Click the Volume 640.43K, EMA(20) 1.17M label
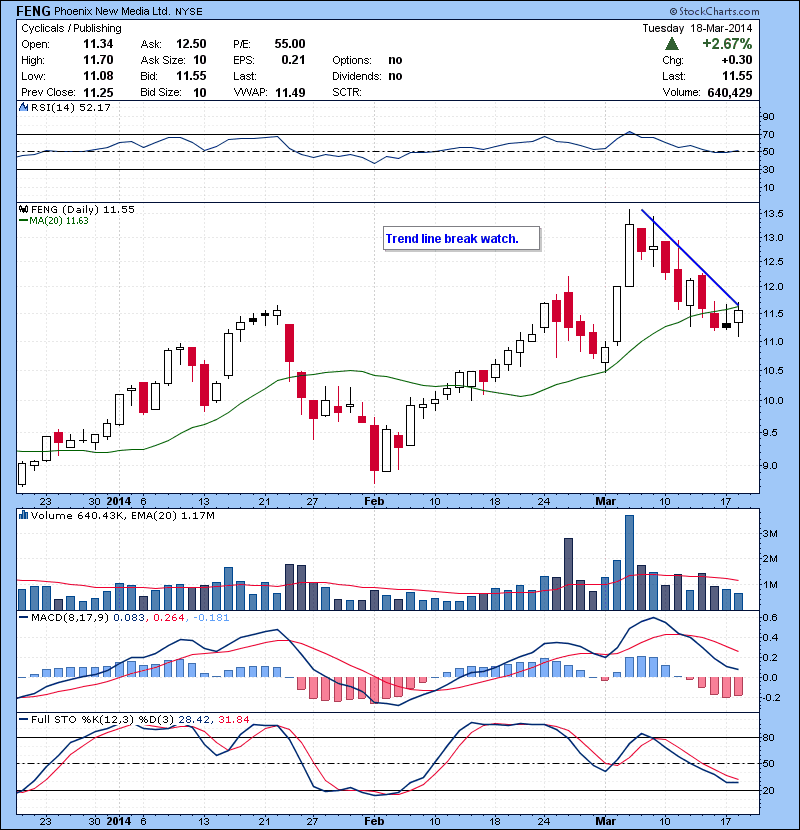 click(123, 515)
